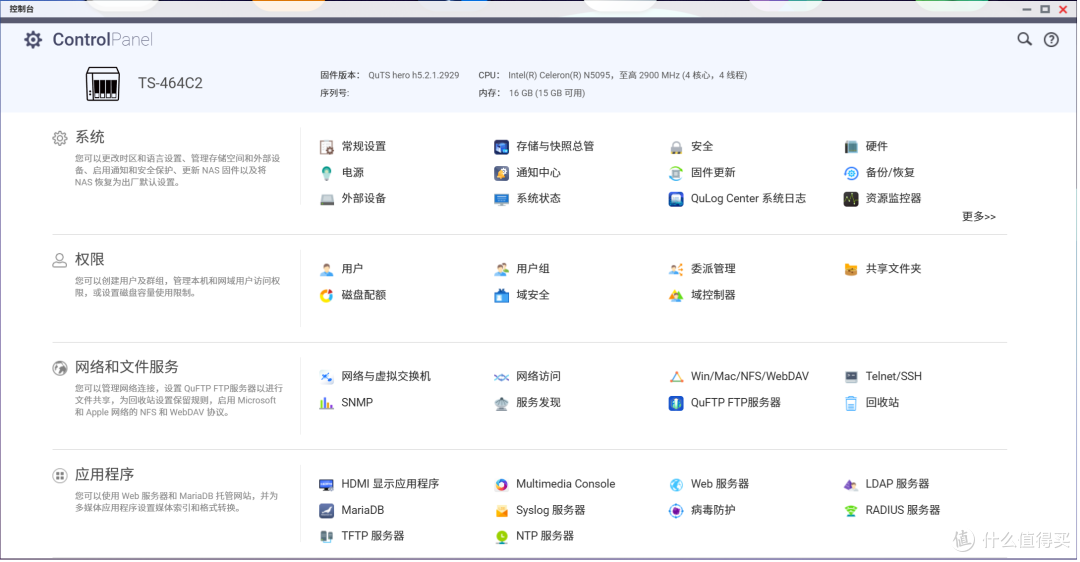Open 资源监控器 resource monitor icon
This screenshot has width=1080, height=562.
pos(851,199)
